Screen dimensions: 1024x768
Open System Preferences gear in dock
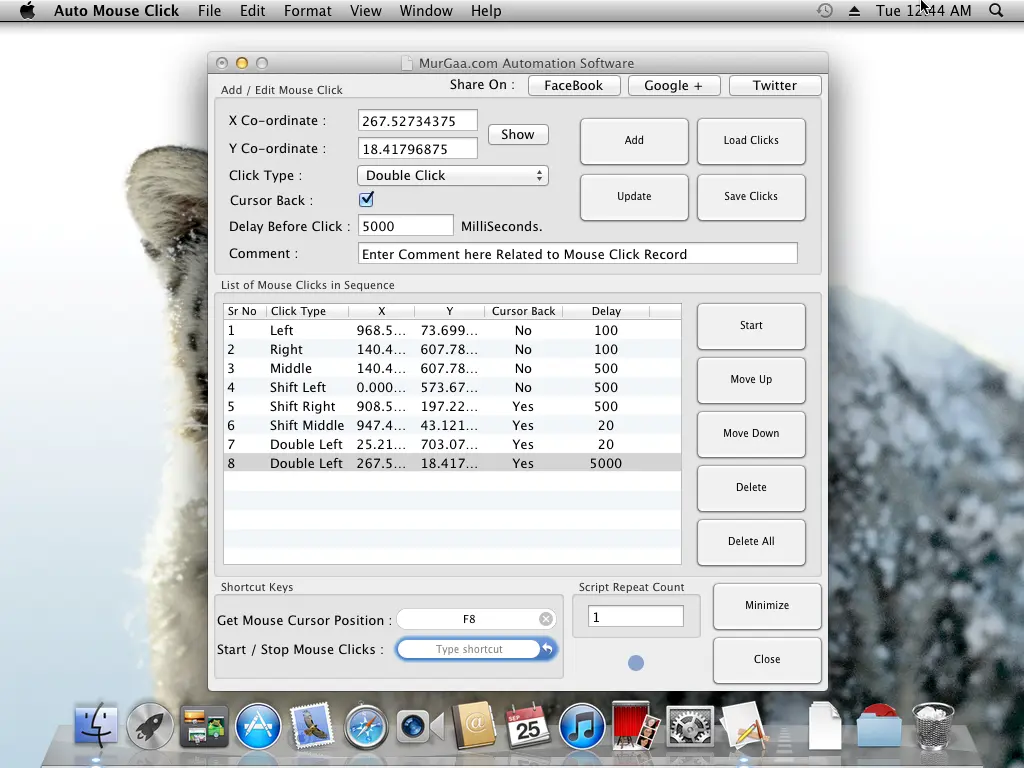click(x=690, y=726)
